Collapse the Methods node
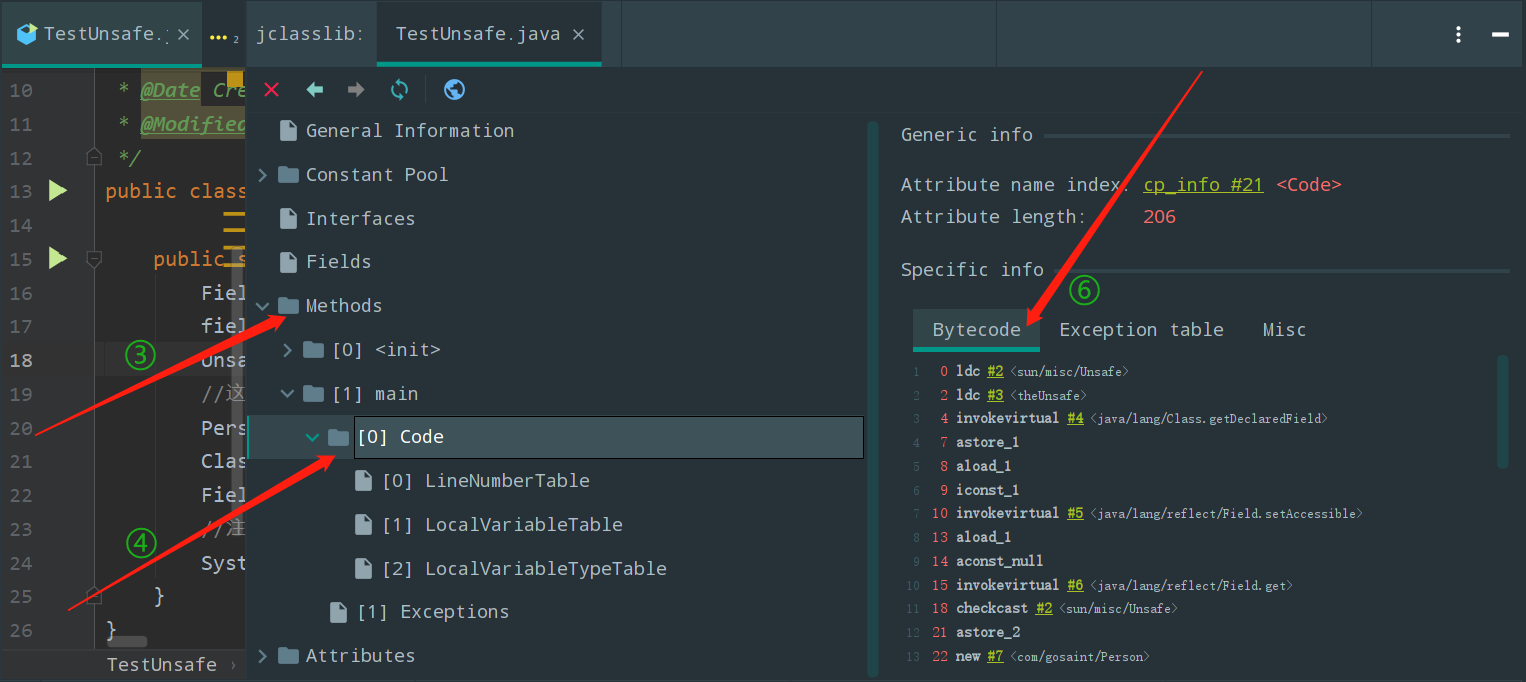 click(x=263, y=306)
